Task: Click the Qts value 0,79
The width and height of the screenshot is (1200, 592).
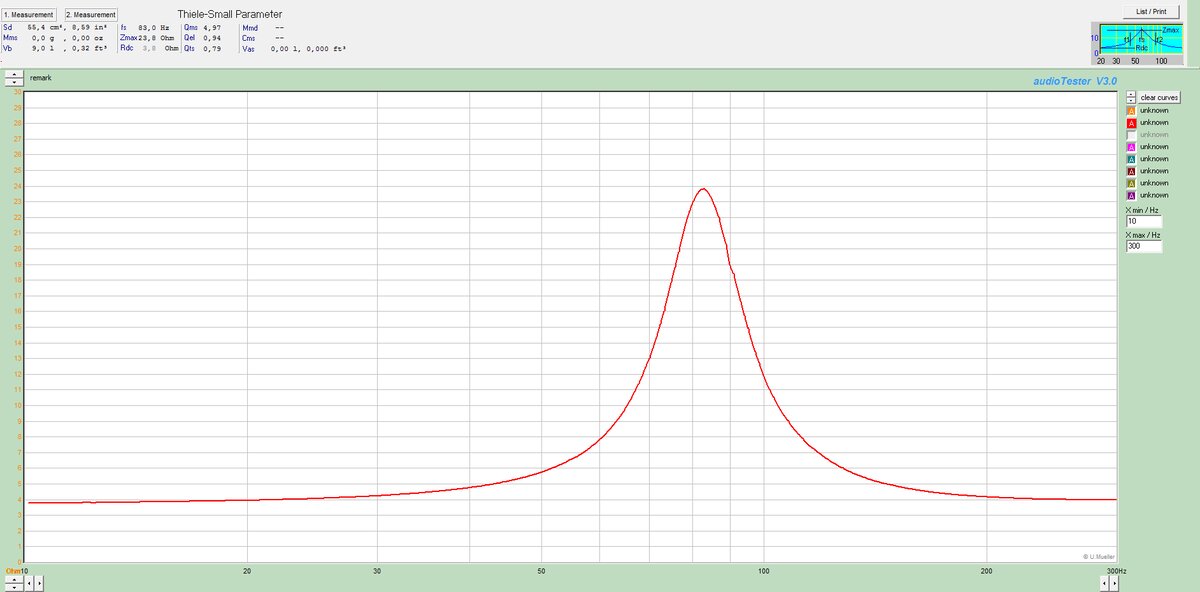Action: (211, 48)
